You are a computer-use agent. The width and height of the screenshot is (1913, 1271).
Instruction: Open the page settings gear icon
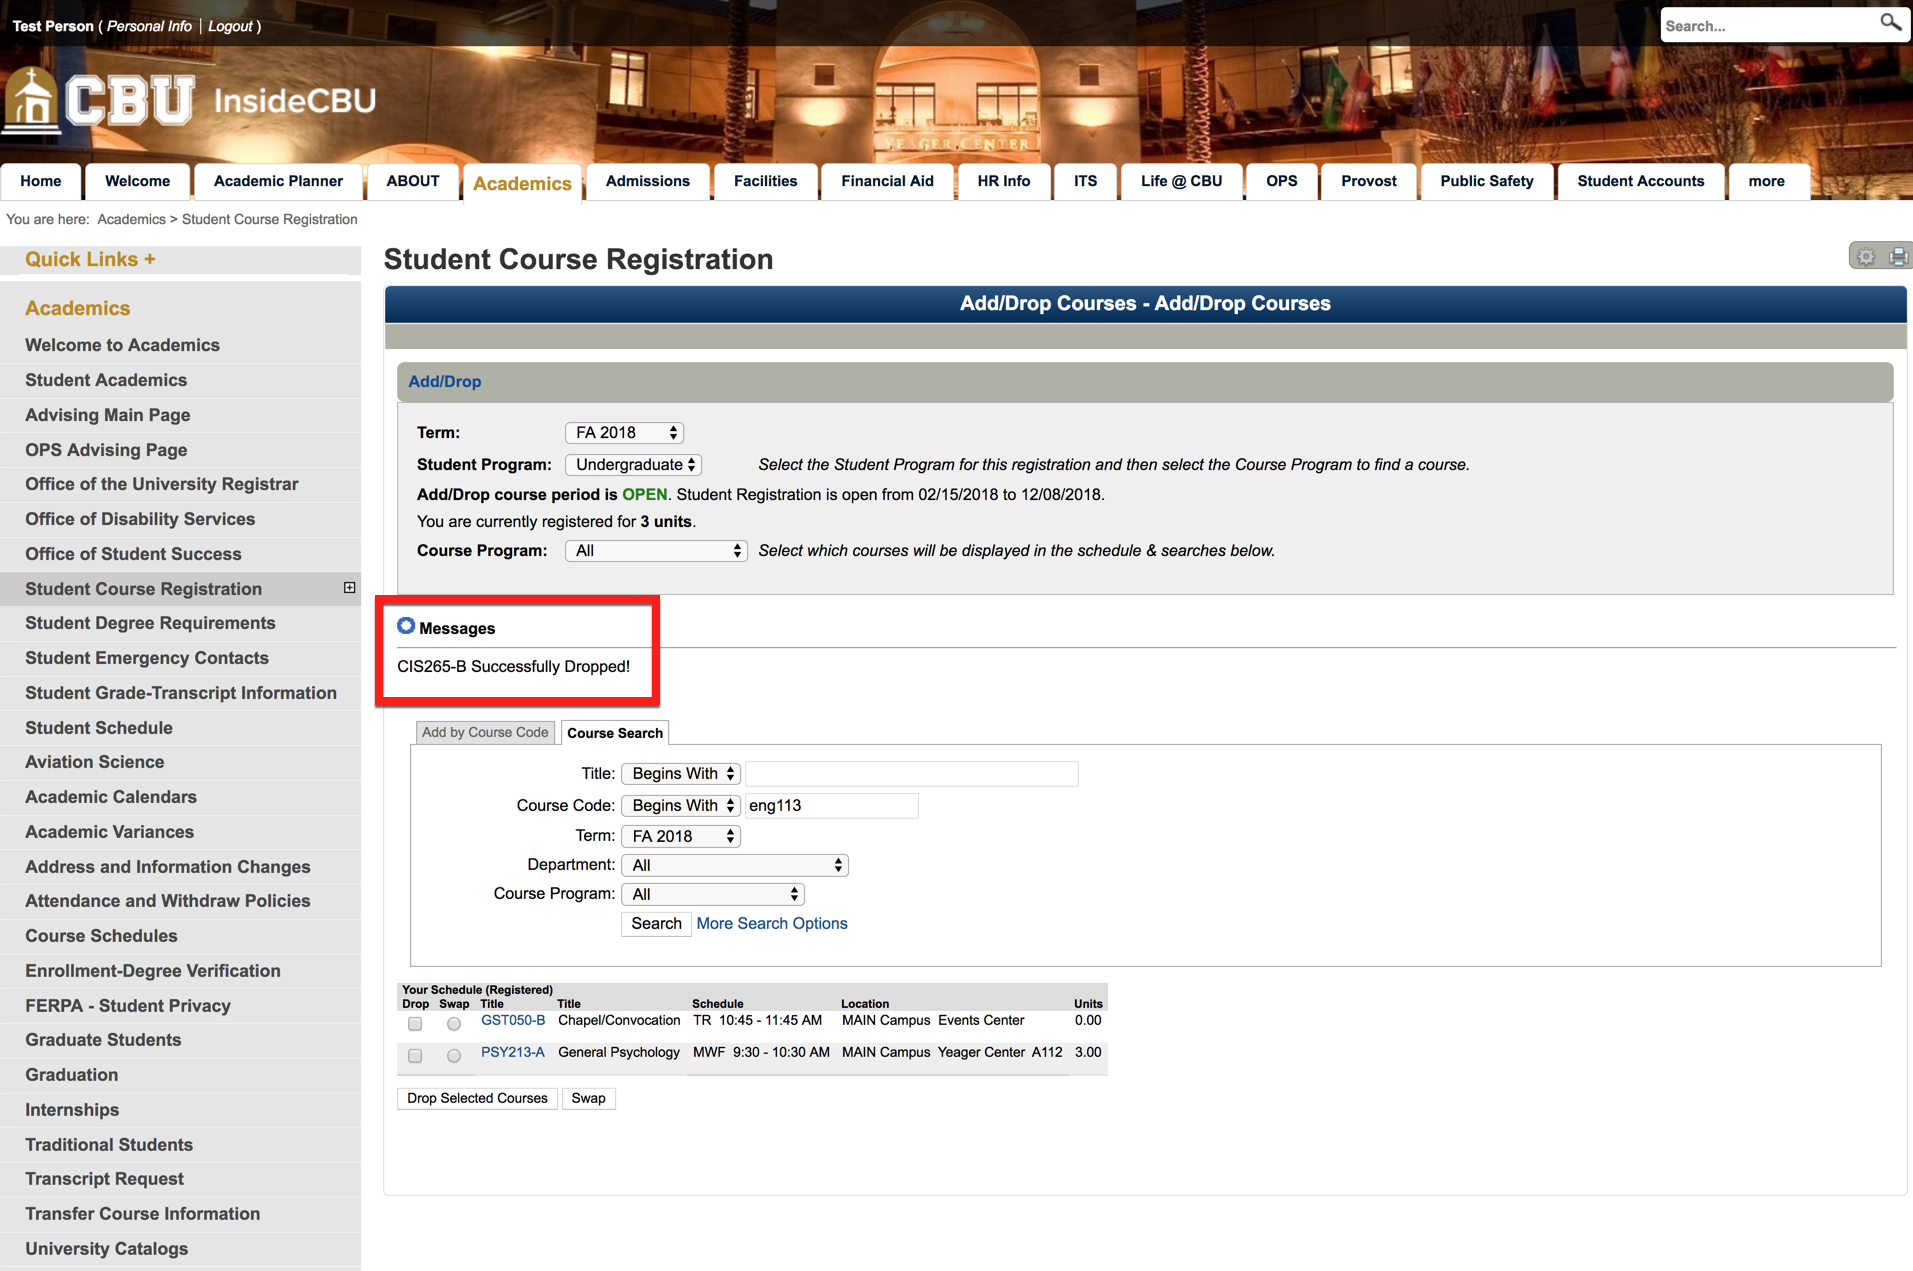click(1865, 257)
